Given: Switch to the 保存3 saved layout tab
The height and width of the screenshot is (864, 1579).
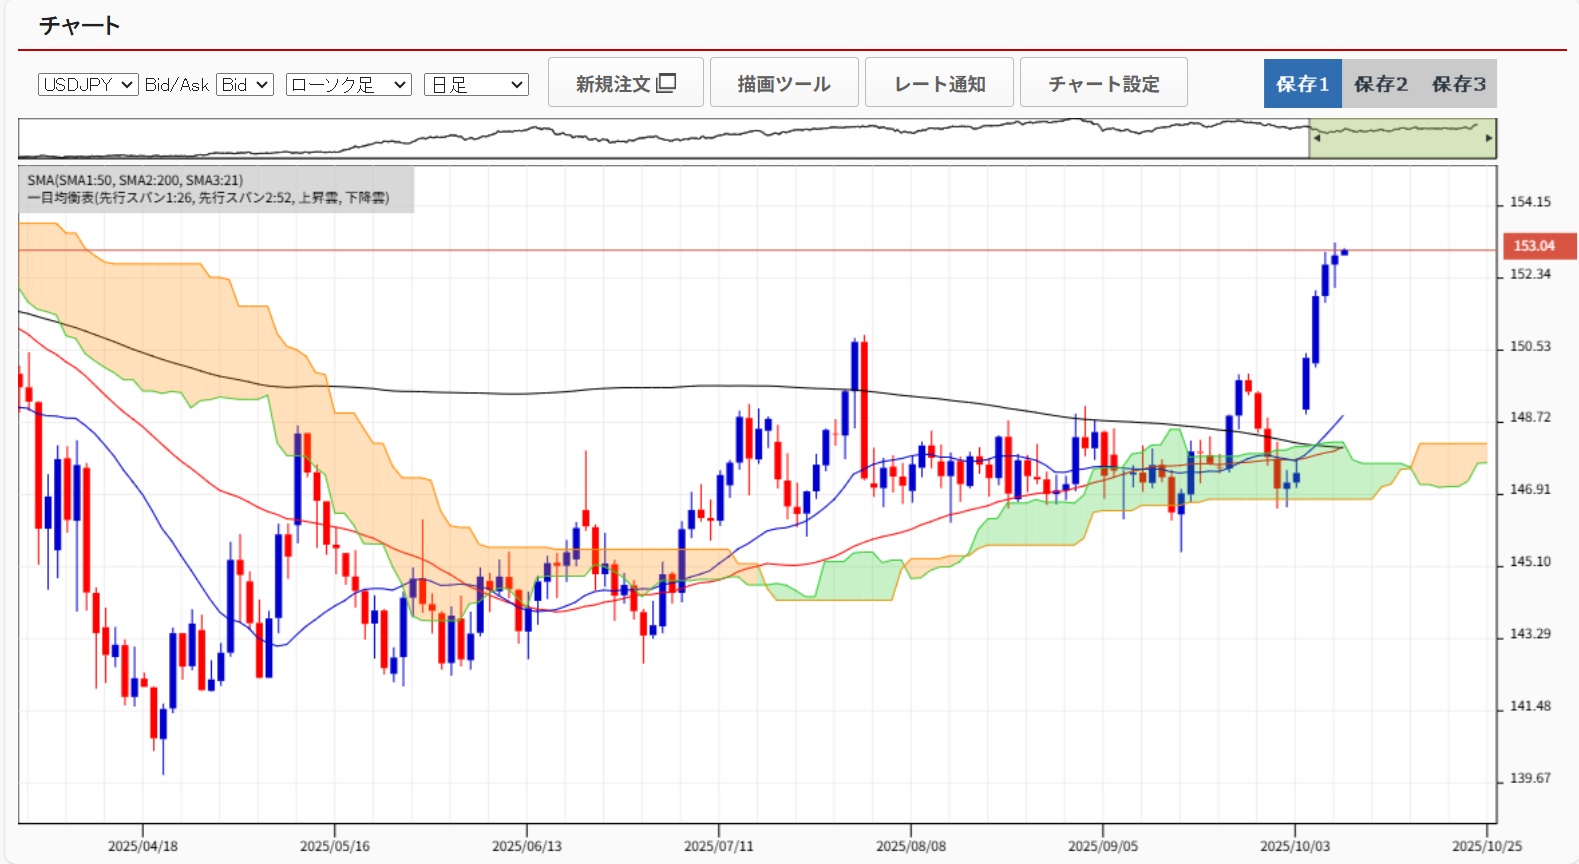Looking at the screenshot, I should (1458, 84).
